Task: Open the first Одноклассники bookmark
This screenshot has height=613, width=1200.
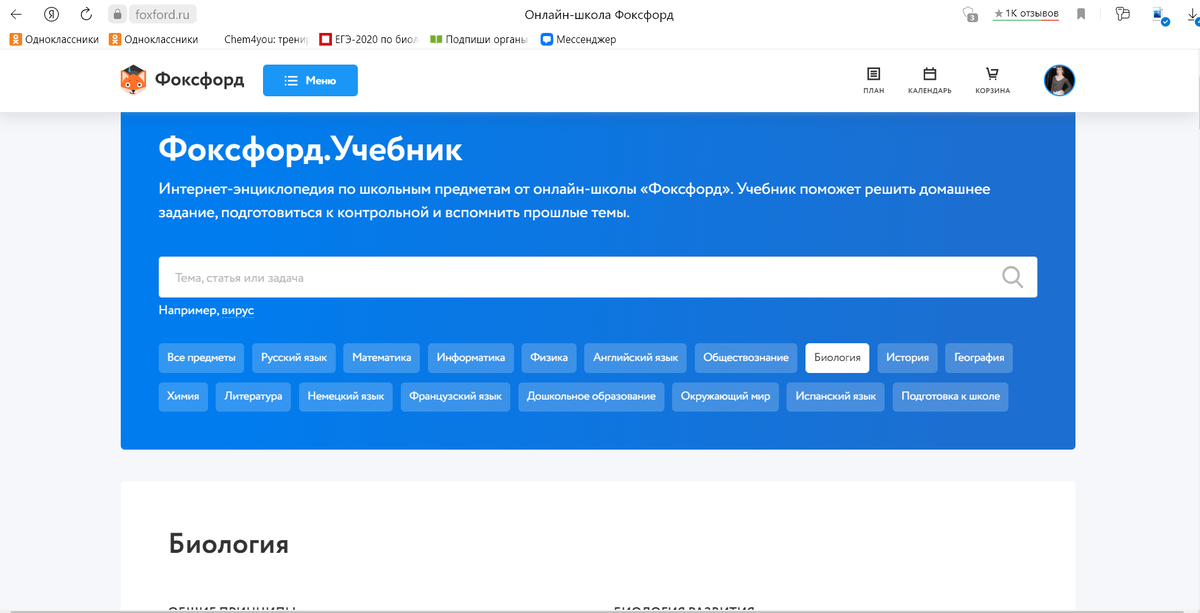Action: tap(54, 40)
